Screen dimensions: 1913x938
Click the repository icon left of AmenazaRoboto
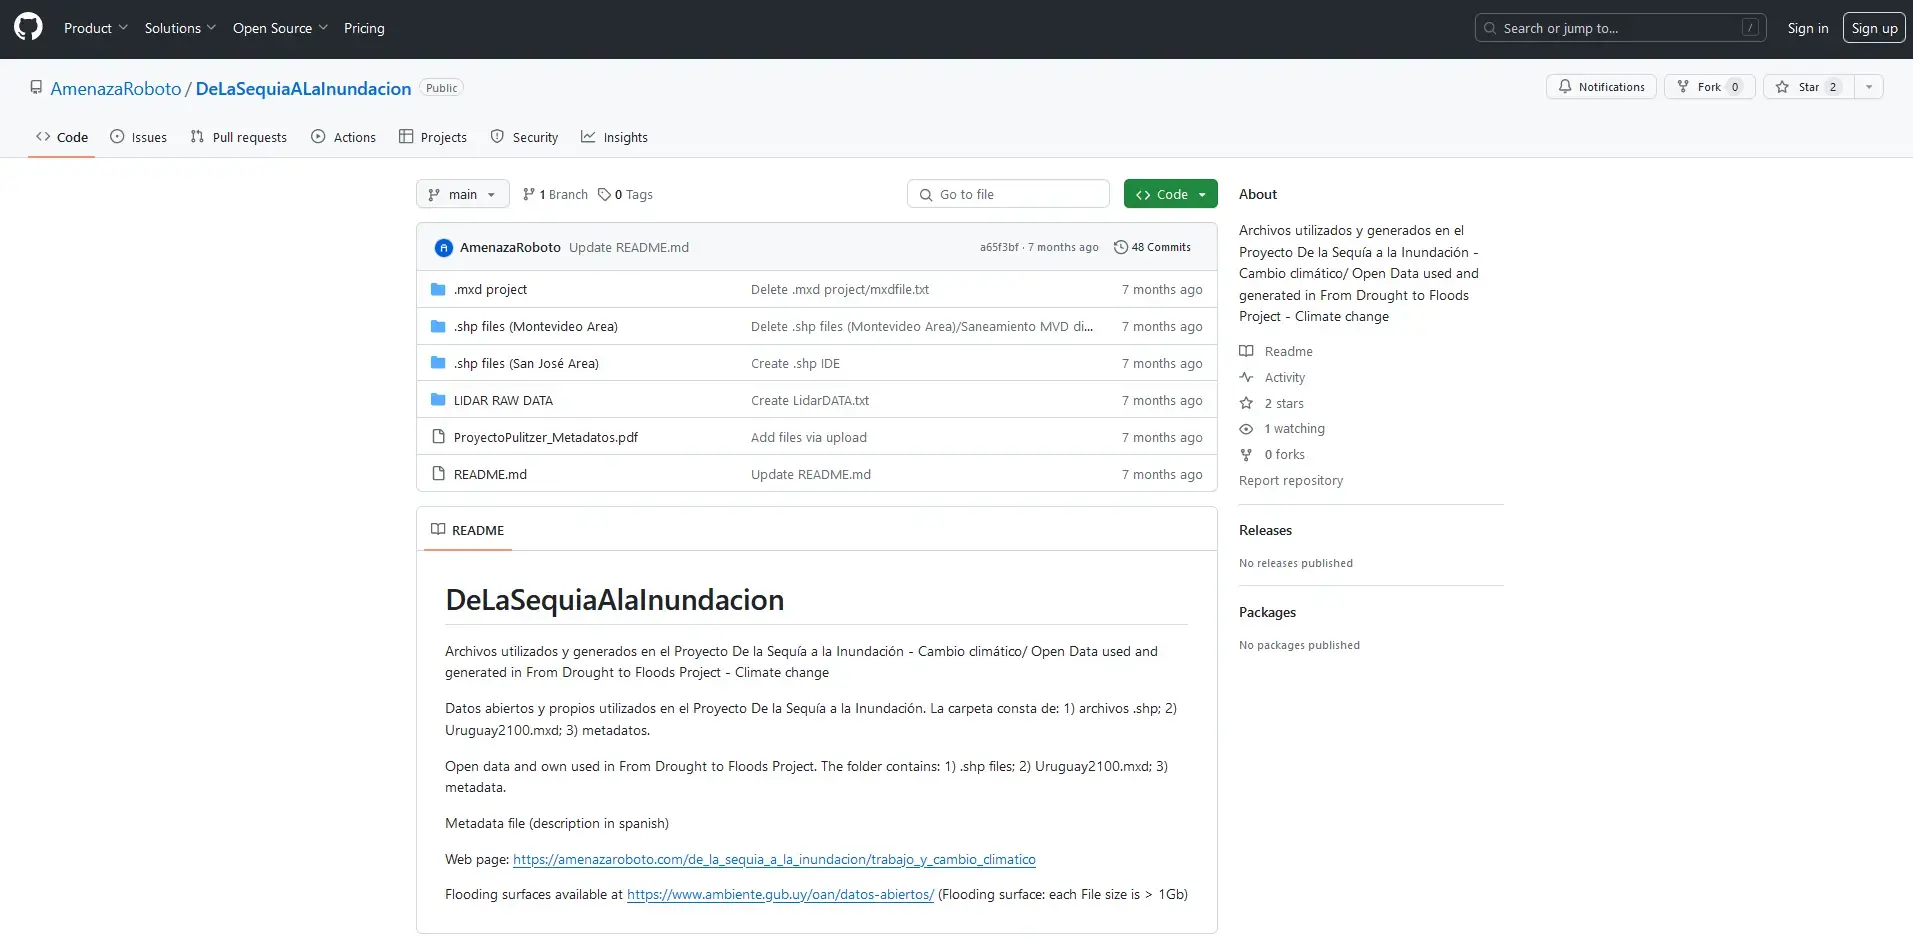coord(36,88)
